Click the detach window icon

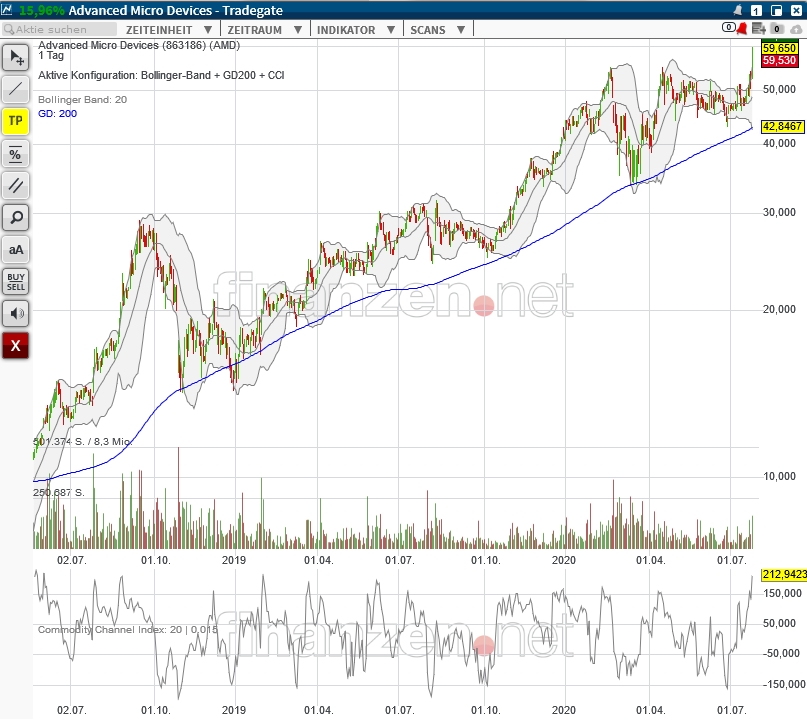coord(776,10)
